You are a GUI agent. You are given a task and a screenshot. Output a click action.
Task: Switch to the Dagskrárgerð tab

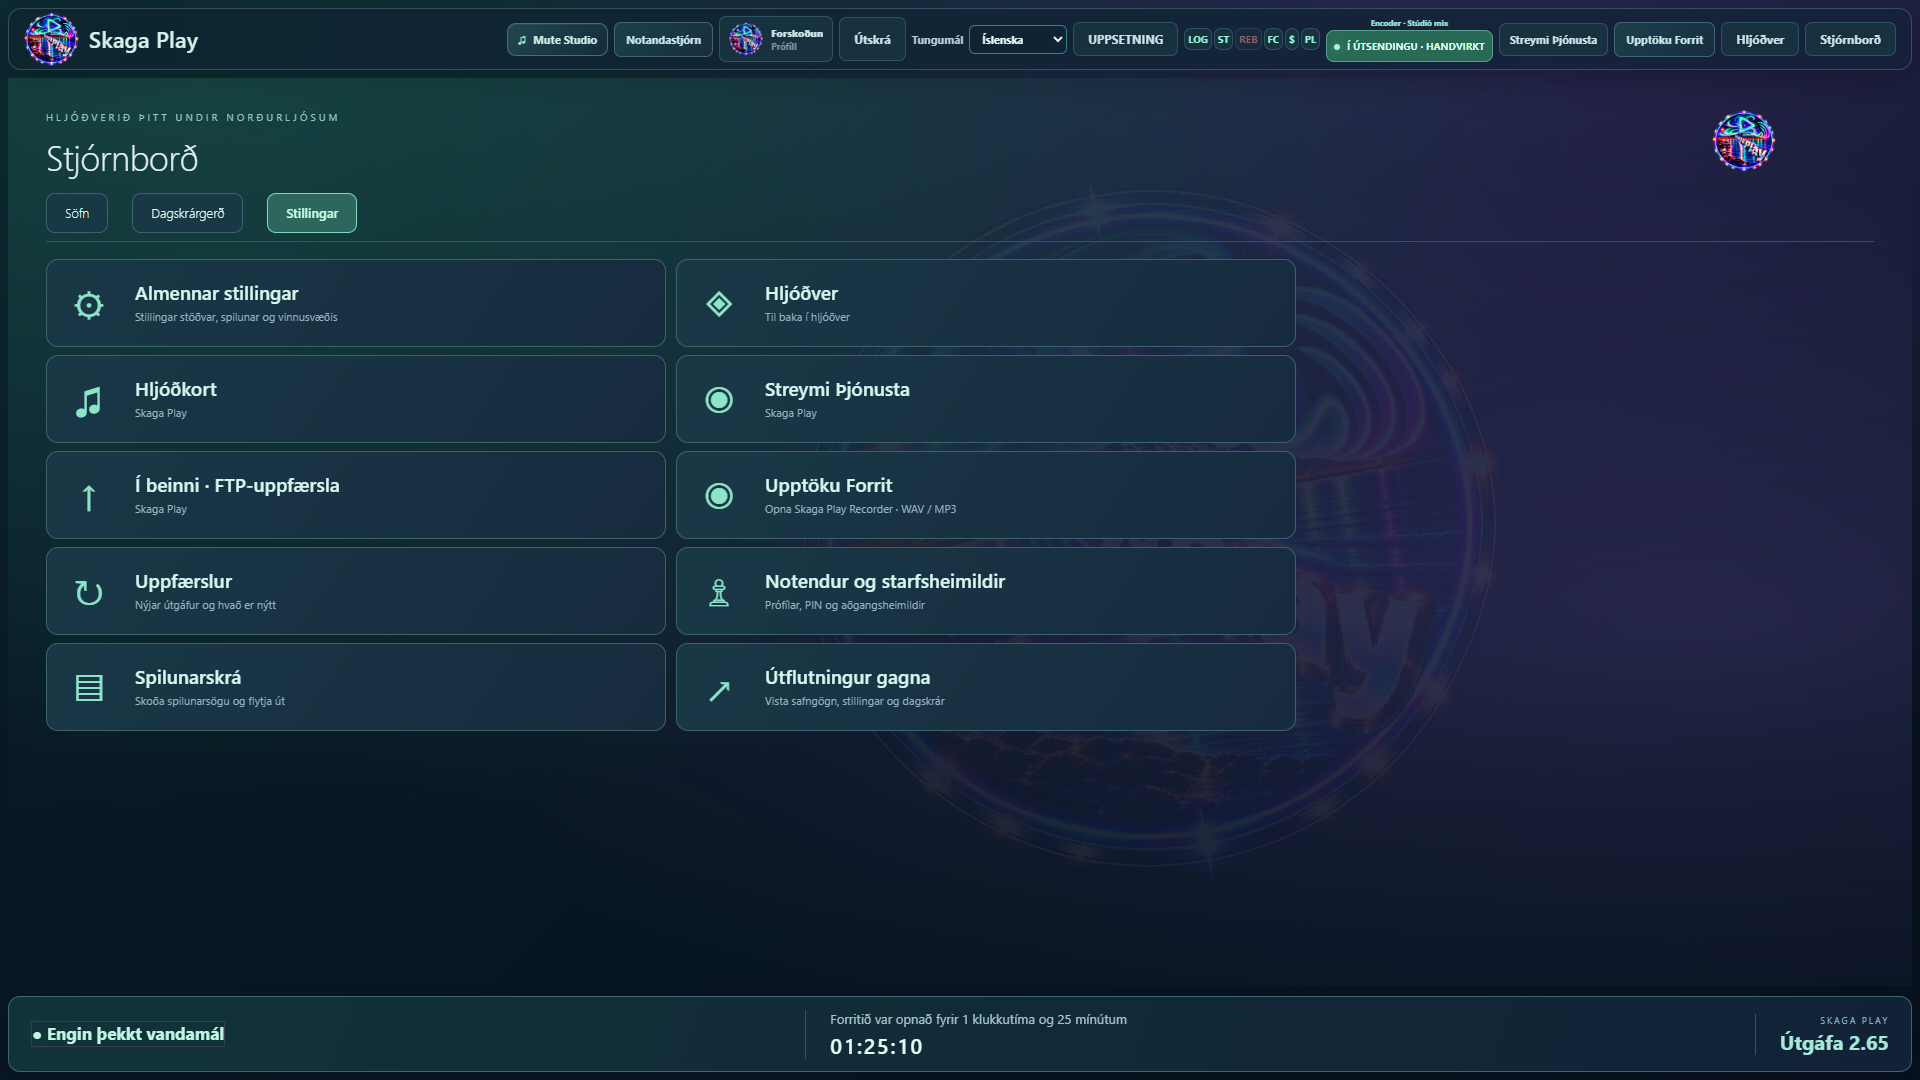187,213
